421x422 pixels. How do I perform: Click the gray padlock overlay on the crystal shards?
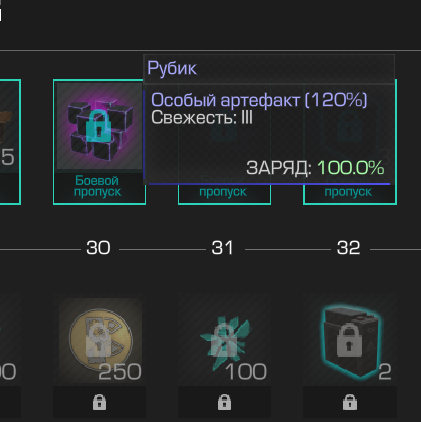pos(224,341)
